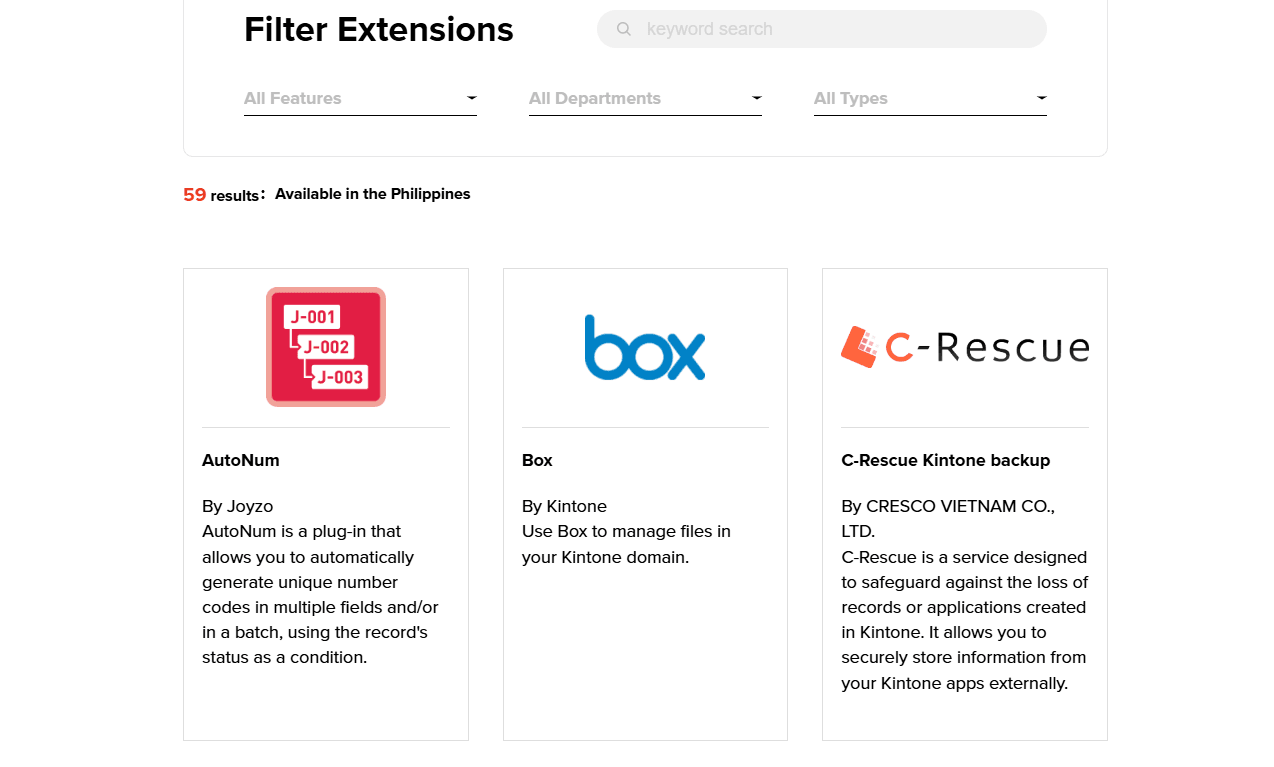
Task: Open the AutoNum plug-in logo
Action: 326,347
